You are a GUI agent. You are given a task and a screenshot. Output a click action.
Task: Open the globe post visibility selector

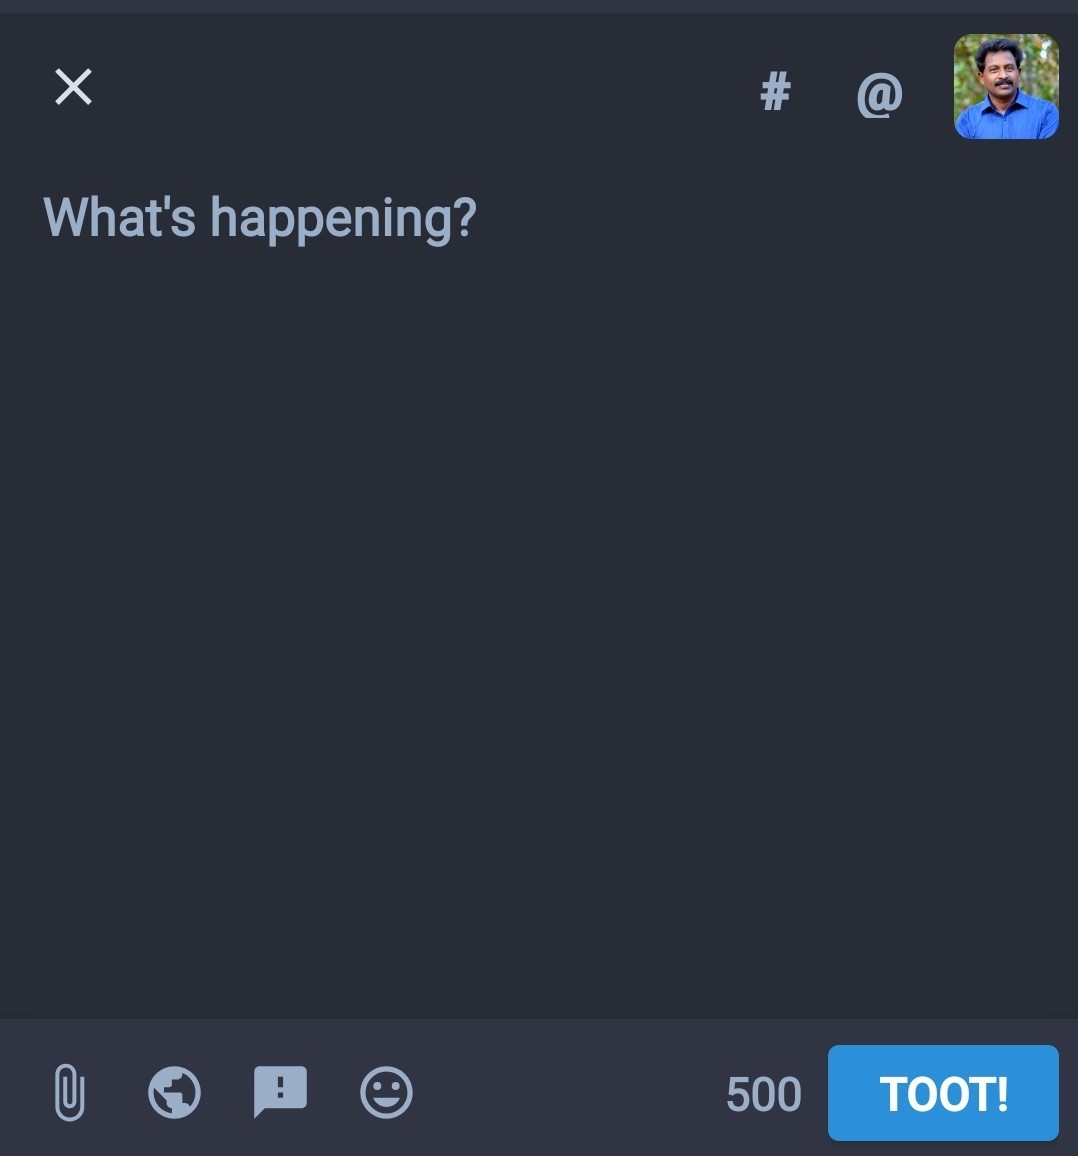click(x=174, y=1092)
